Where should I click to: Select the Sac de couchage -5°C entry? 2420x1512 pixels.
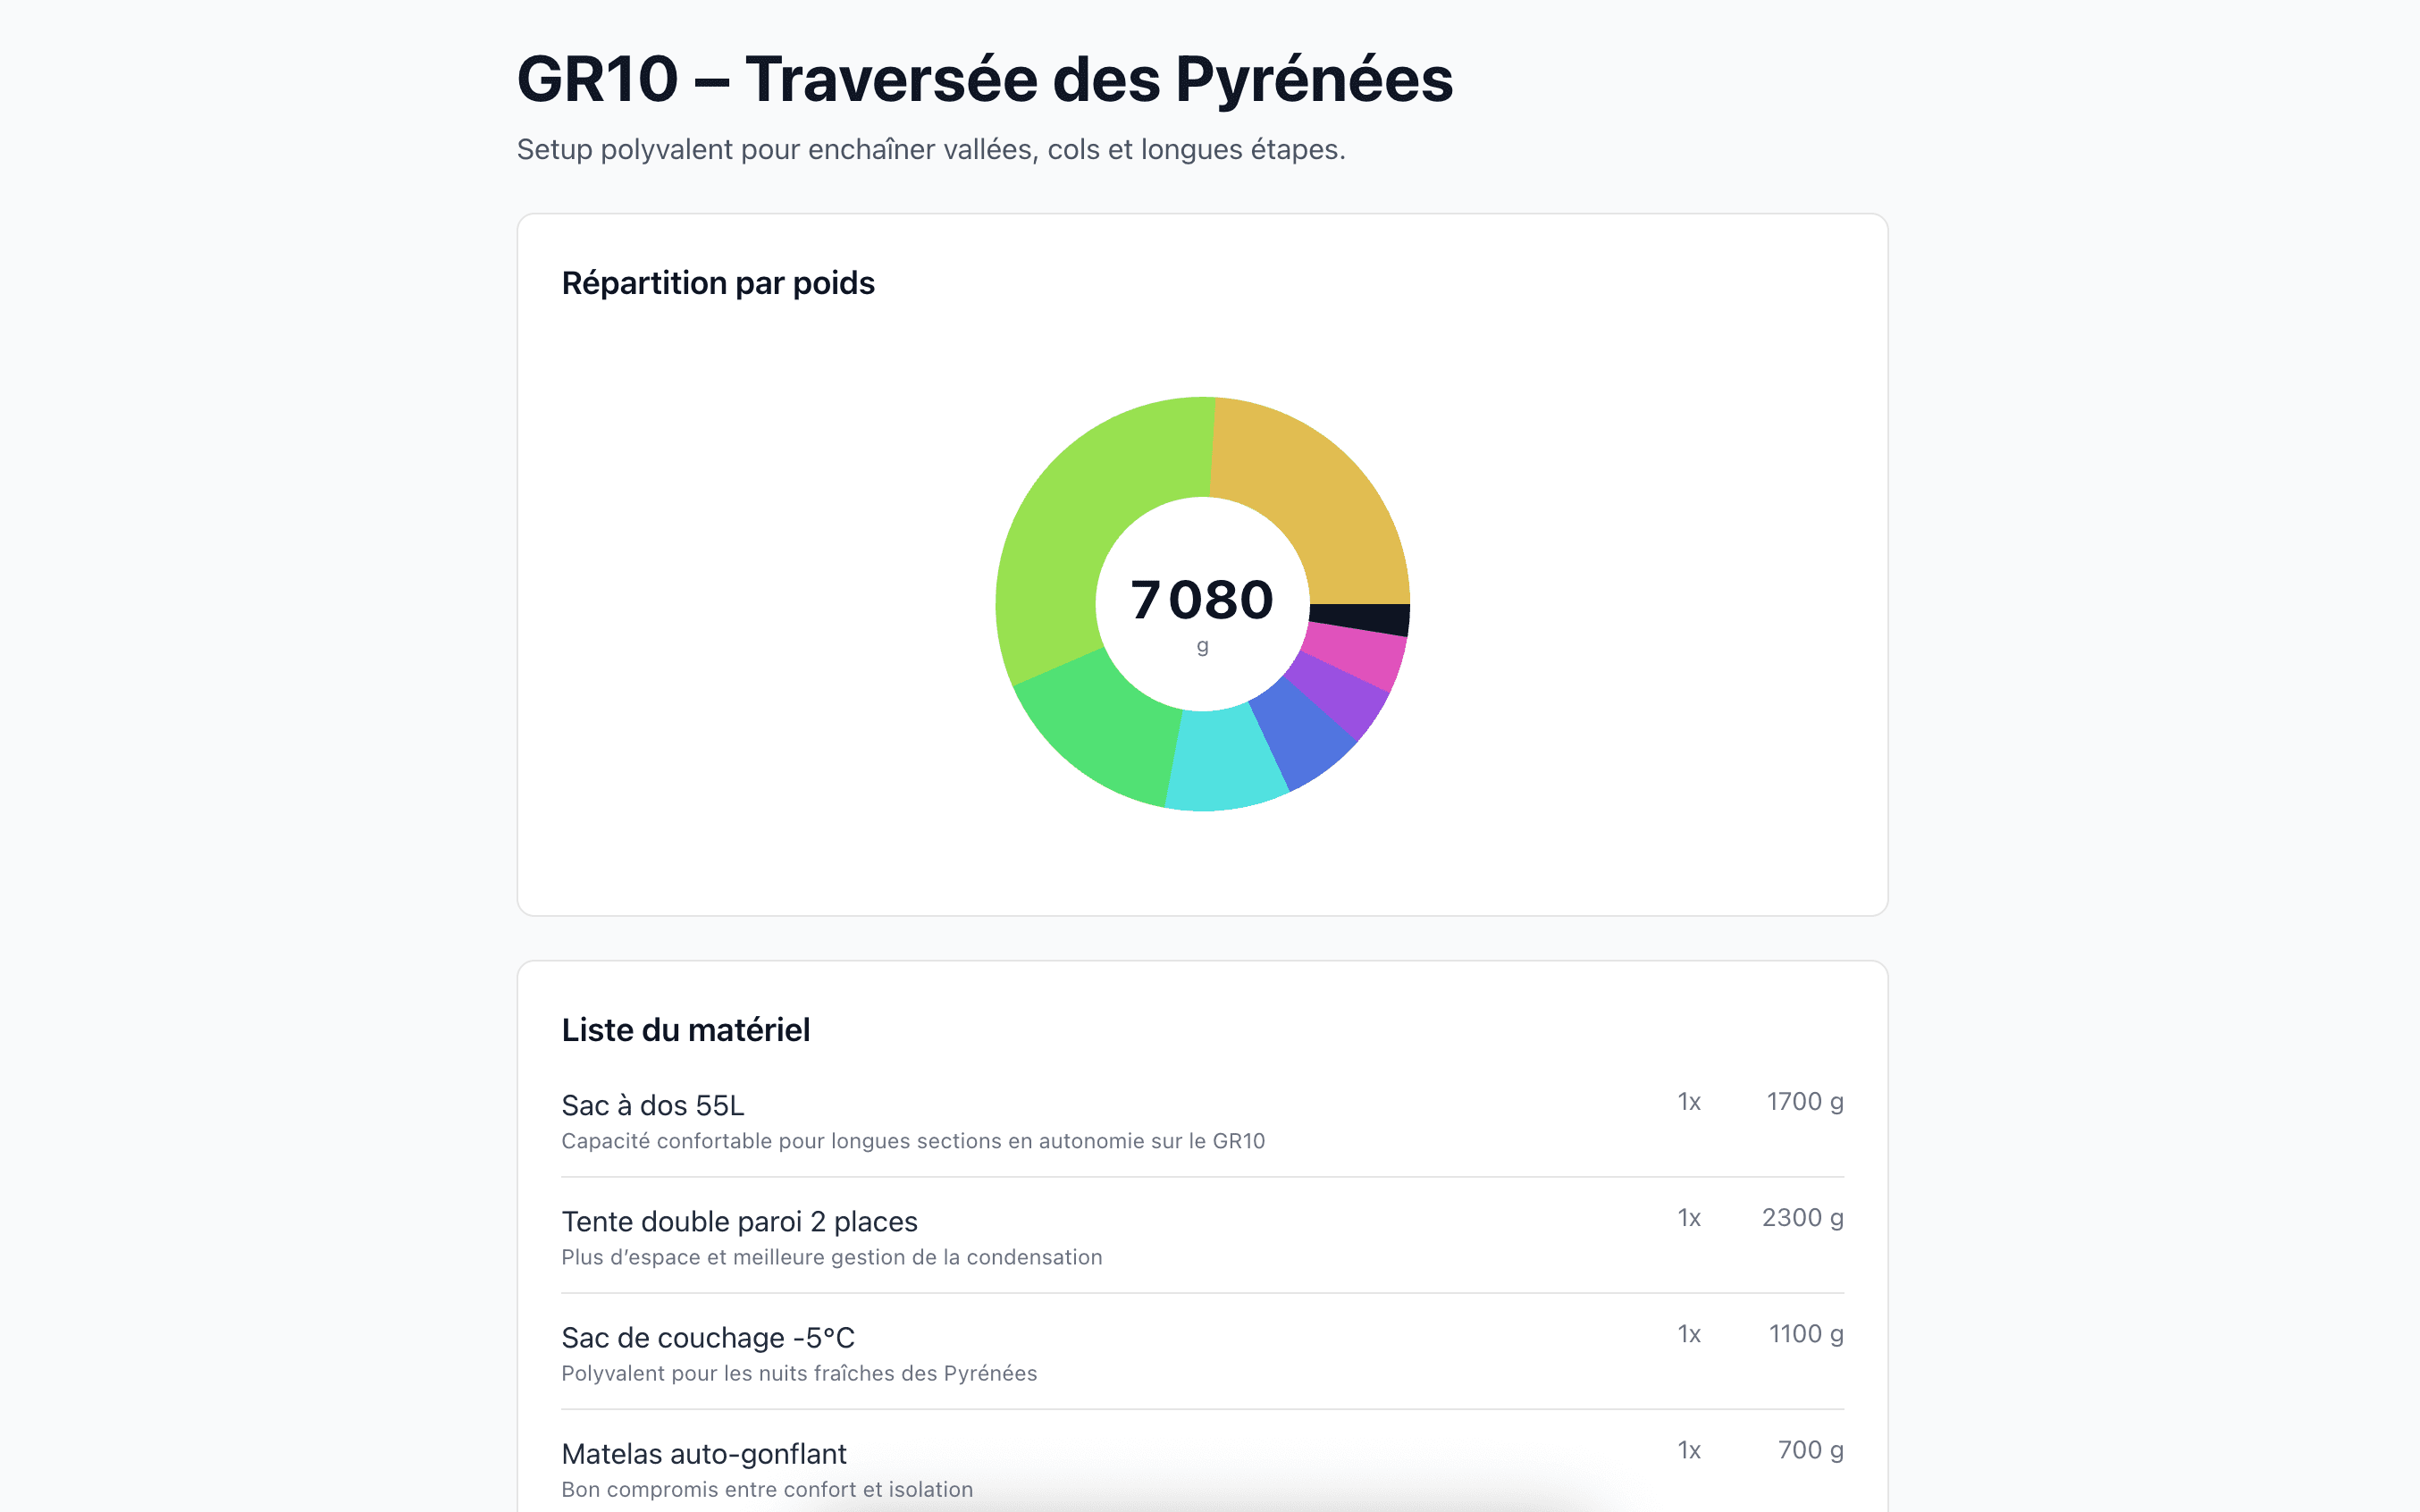click(707, 1337)
